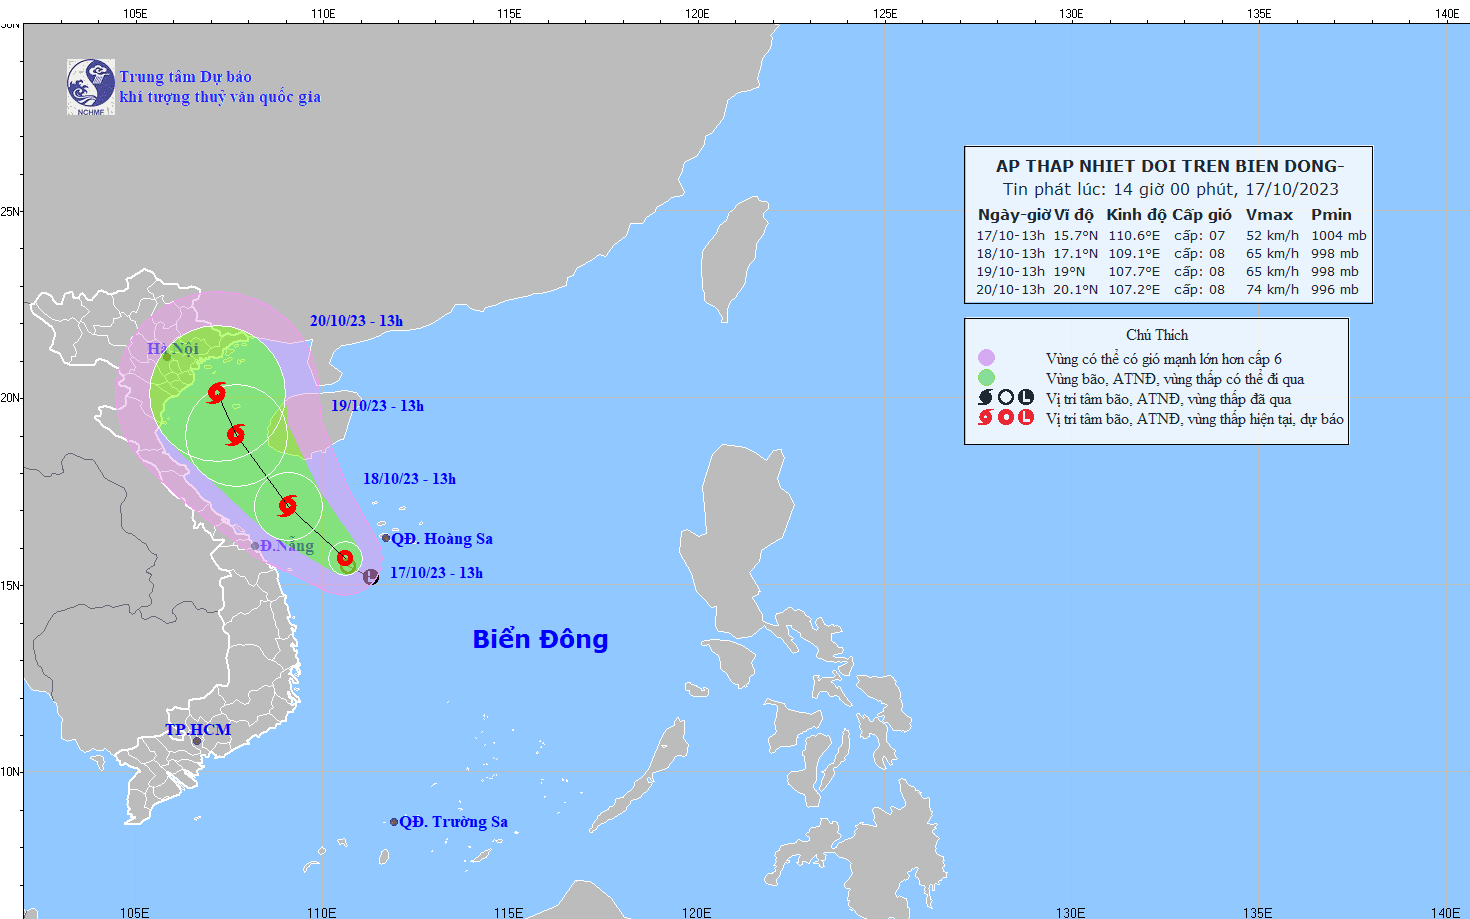This screenshot has width=1470, height=919.
Task: Click the '17/10/23 - 13h' position label
Action: tap(436, 573)
